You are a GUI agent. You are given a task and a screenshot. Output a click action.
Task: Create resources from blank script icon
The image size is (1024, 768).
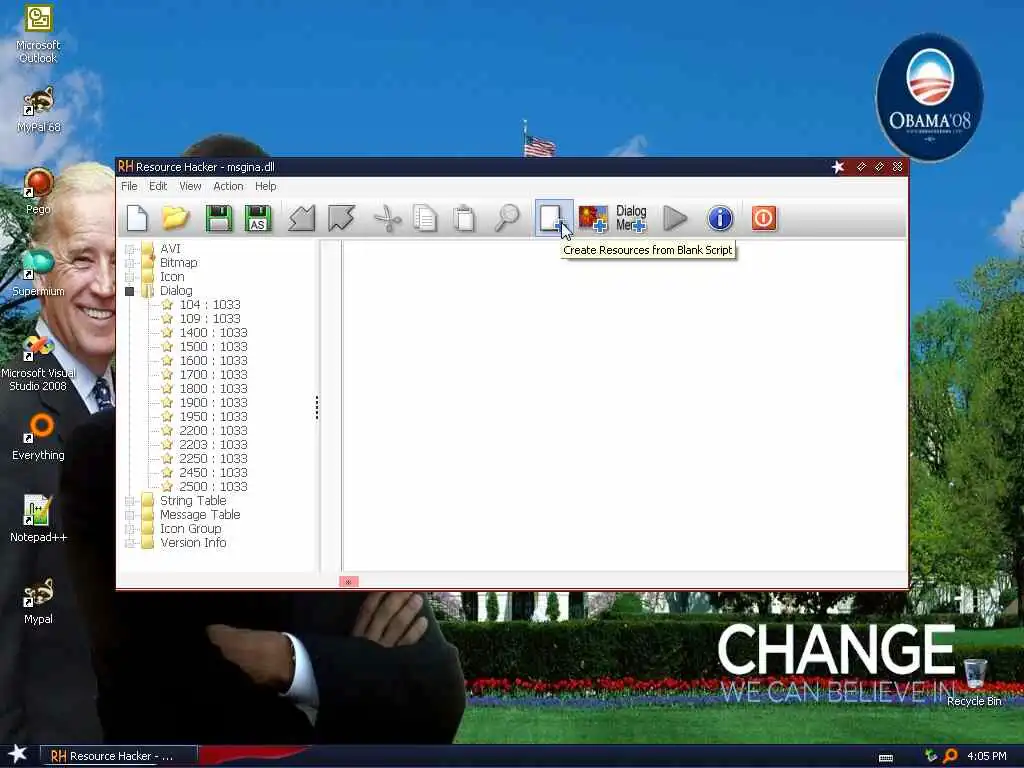553,218
